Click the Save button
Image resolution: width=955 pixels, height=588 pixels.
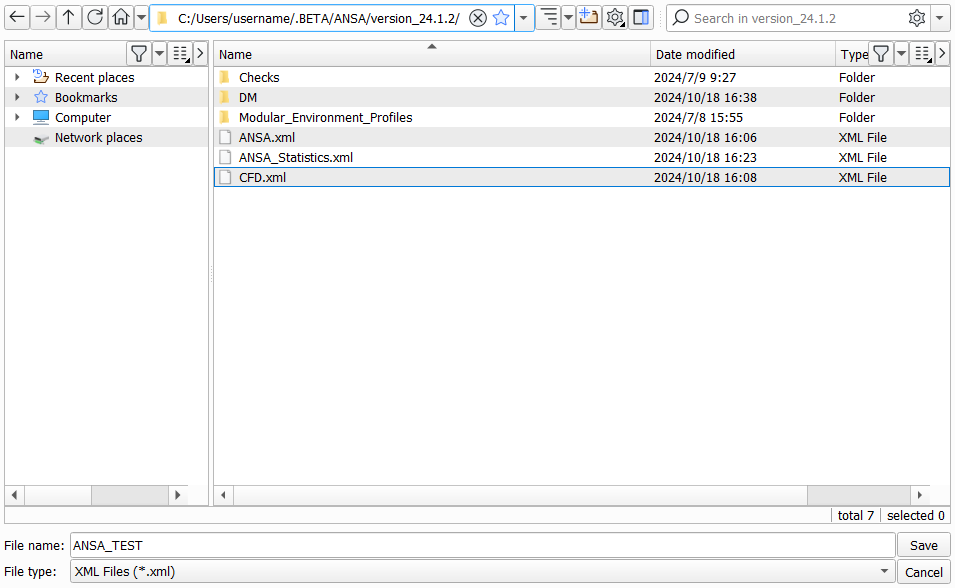click(x=923, y=545)
